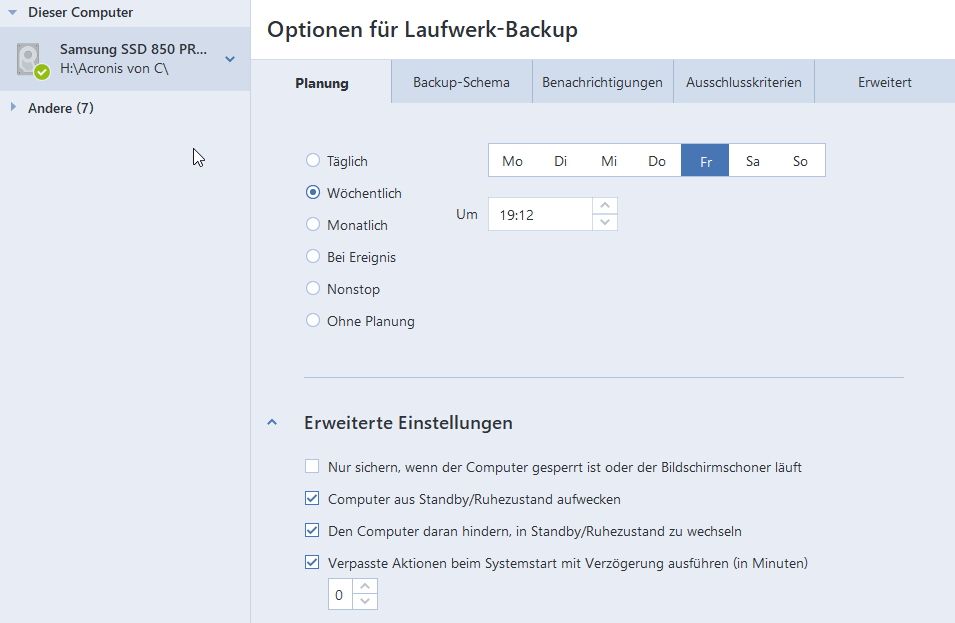Click the 19:12 time input field
This screenshot has width=955, height=623.
coord(540,214)
